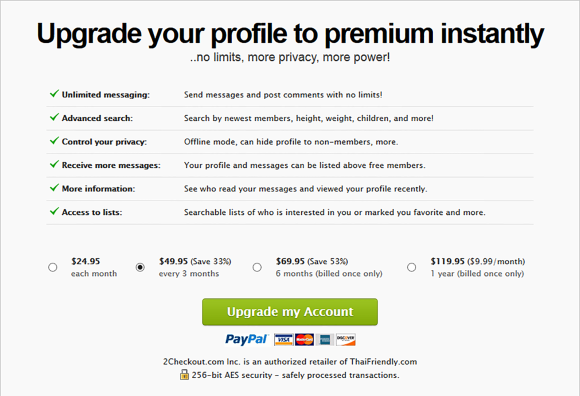This screenshot has width=580, height=396.
Task: Select the $49.95 every 3 months option
Action: (x=140, y=267)
